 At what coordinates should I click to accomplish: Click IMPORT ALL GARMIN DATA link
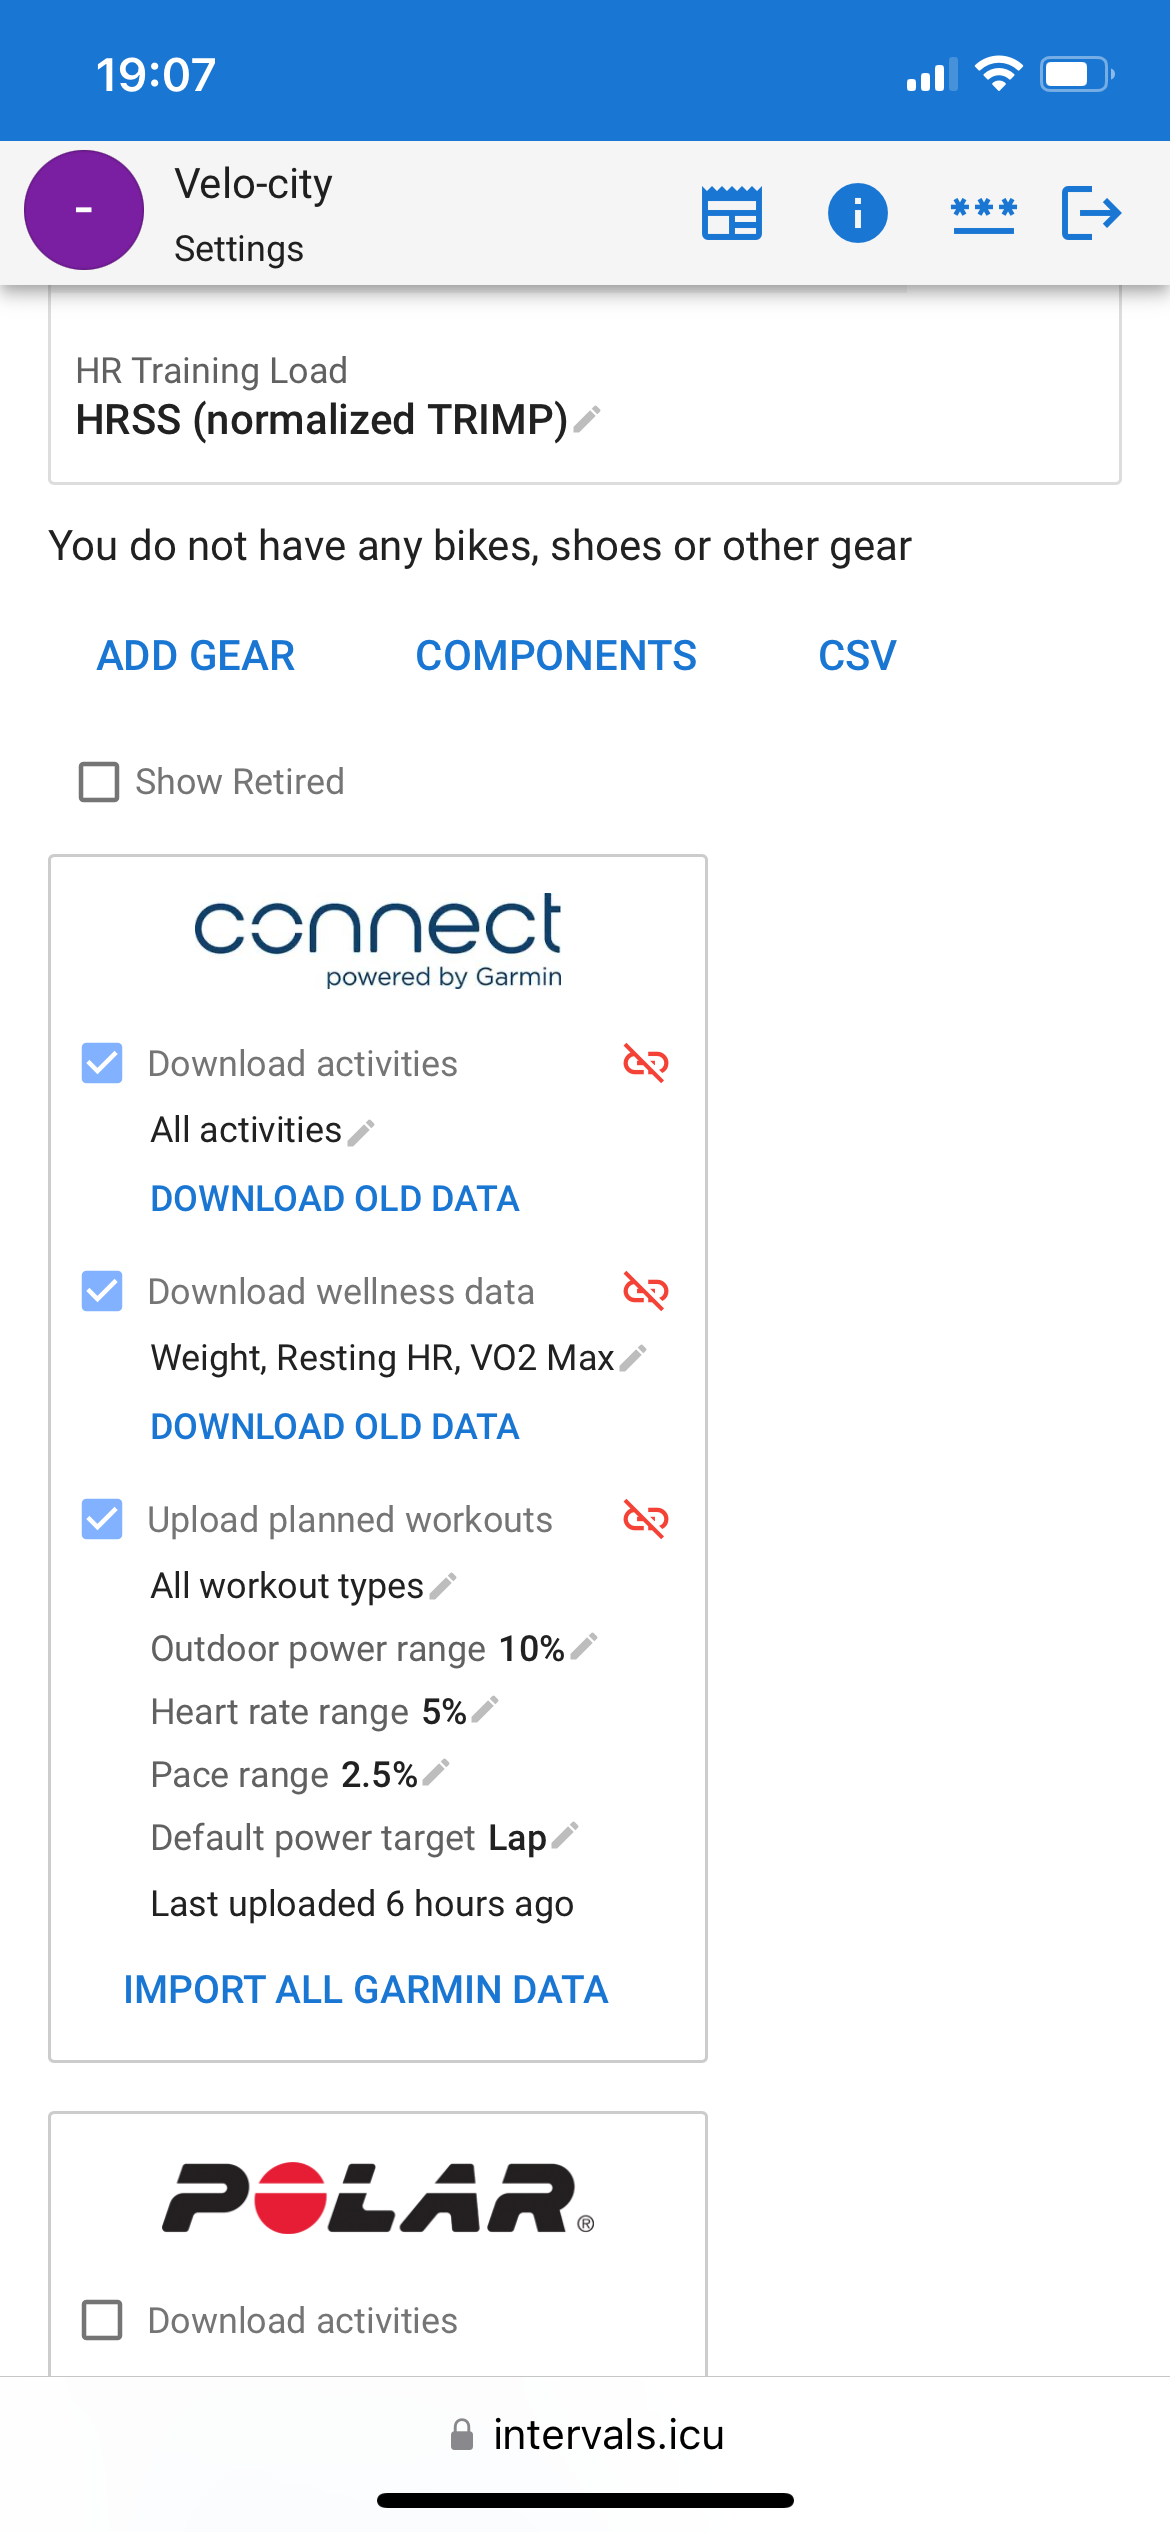366,1990
